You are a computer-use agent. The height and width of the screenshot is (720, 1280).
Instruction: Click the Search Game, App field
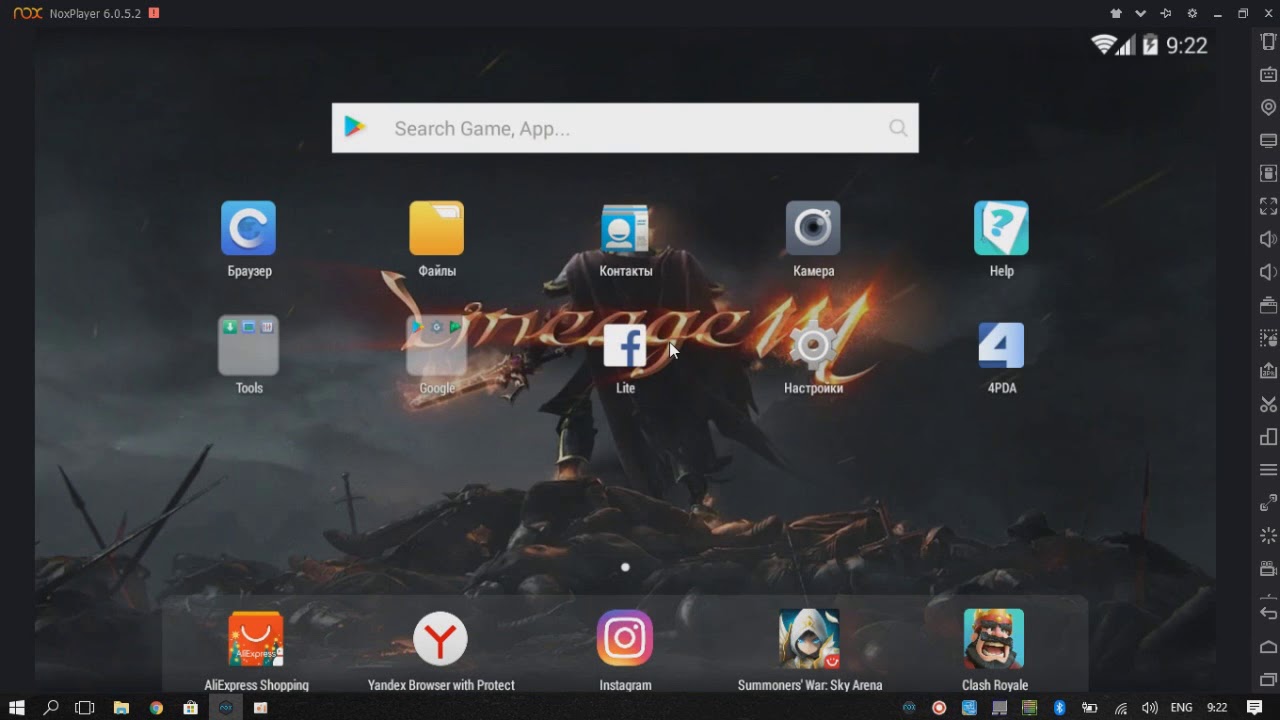(625, 128)
